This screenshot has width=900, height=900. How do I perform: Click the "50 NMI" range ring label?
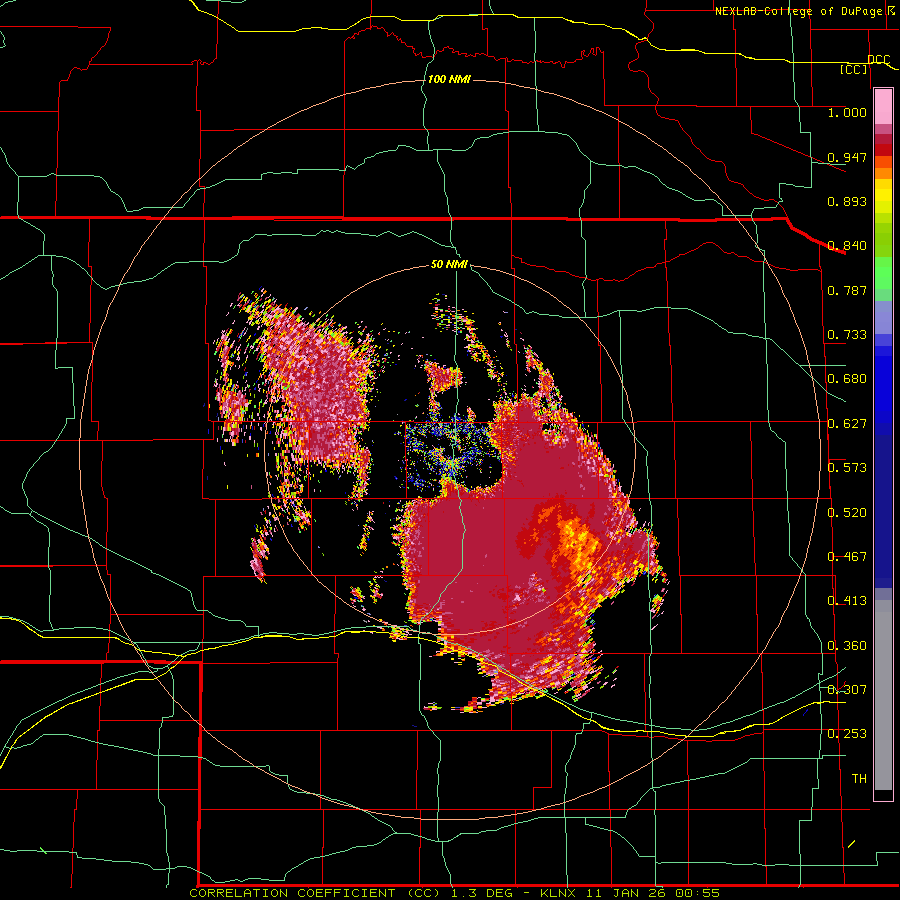click(449, 265)
